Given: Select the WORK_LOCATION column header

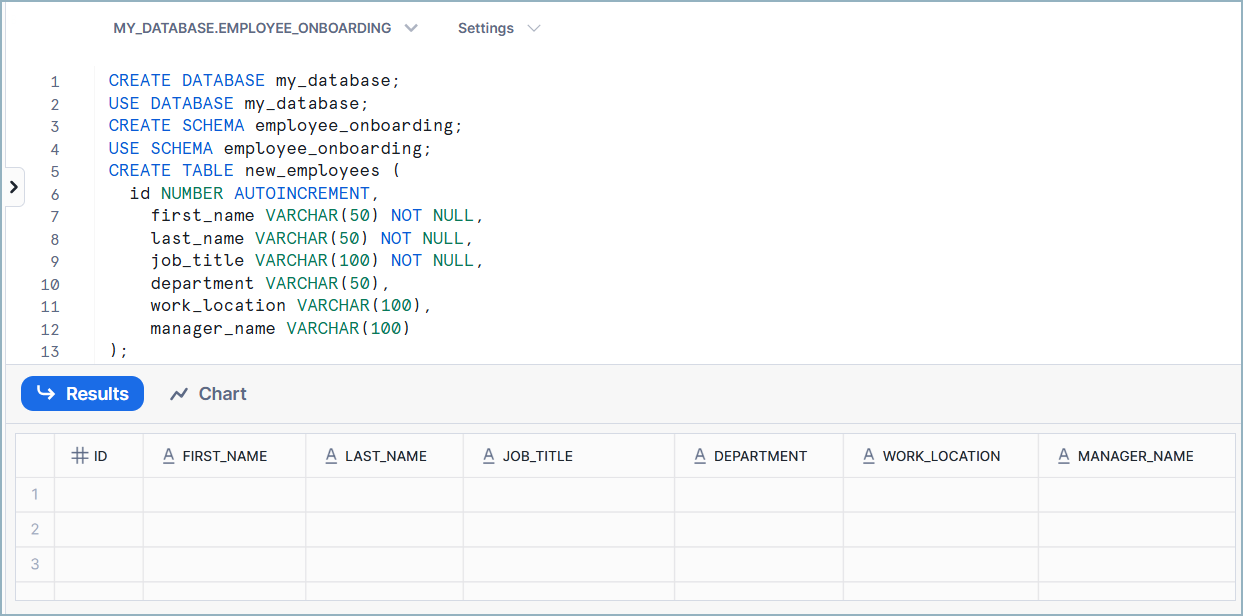Looking at the screenshot, I should click(x=941, y=456).
